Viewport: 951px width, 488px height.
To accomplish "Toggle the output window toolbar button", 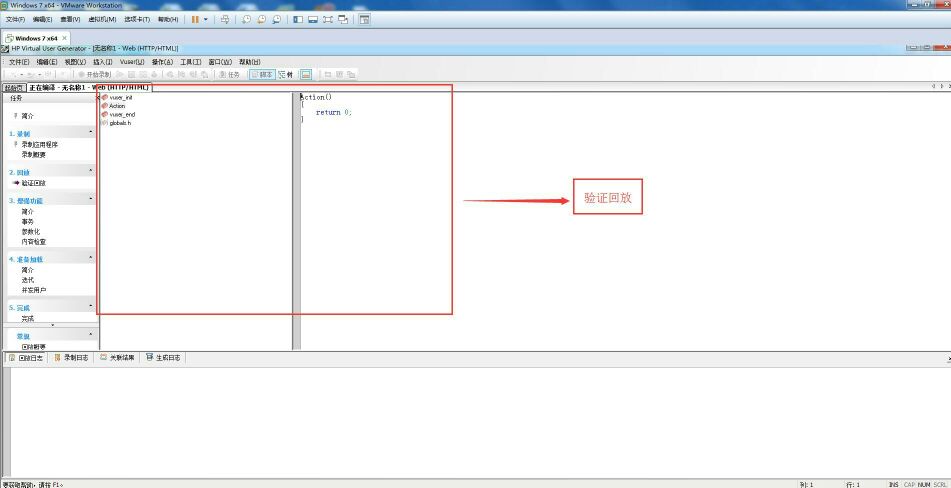I will [306, 74].
